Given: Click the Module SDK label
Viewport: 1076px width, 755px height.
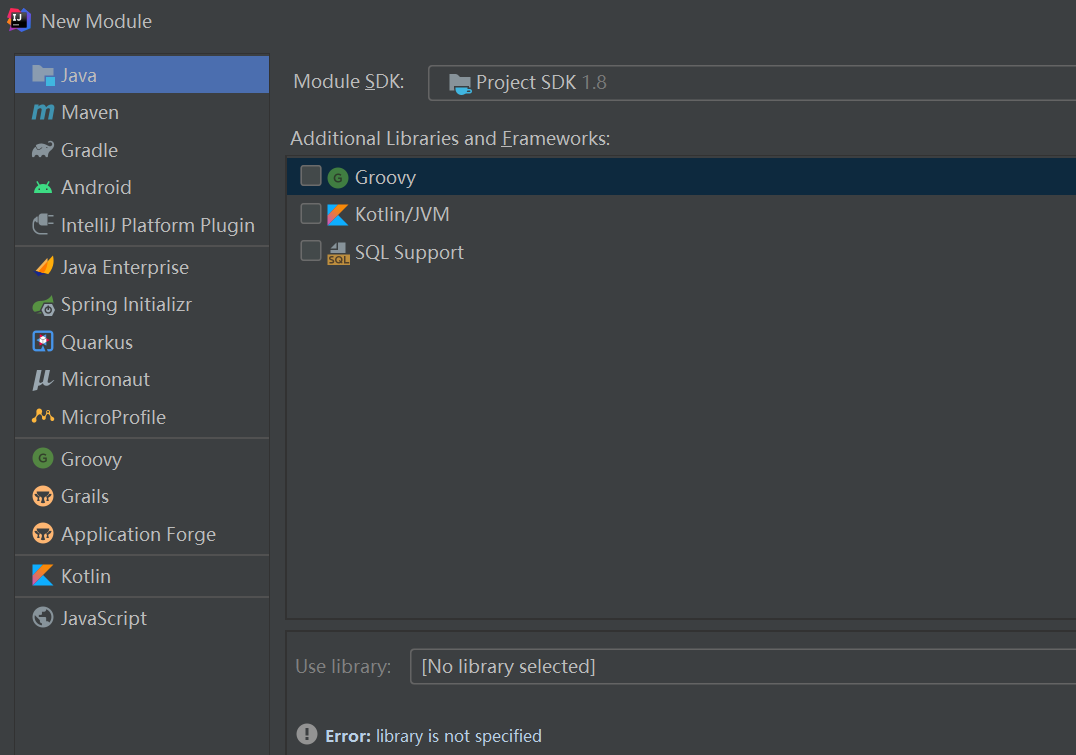Looking at the screenshot, I should point(349,82).
